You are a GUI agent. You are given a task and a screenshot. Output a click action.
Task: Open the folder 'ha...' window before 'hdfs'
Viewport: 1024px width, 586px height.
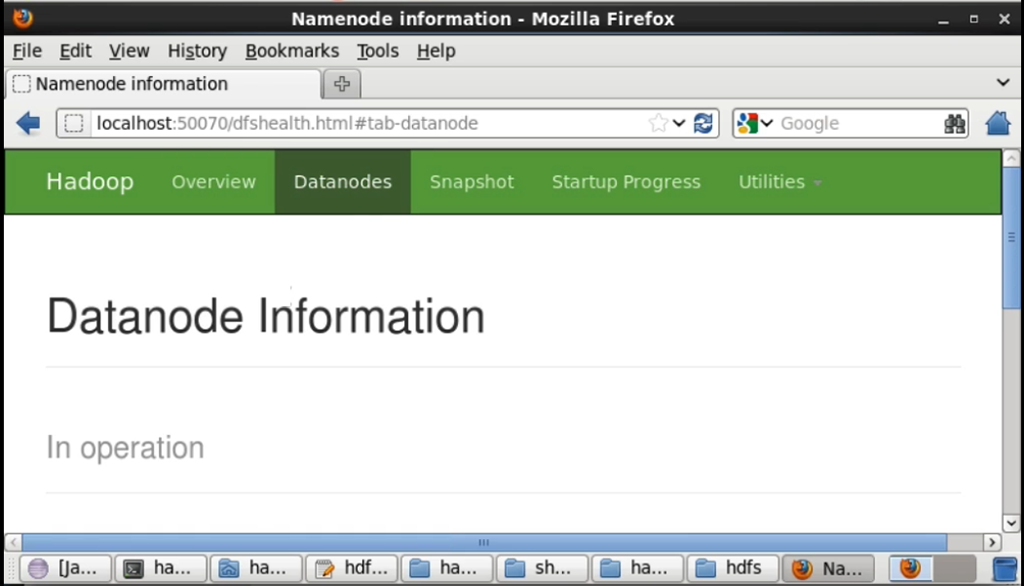(x=637, y=568)
